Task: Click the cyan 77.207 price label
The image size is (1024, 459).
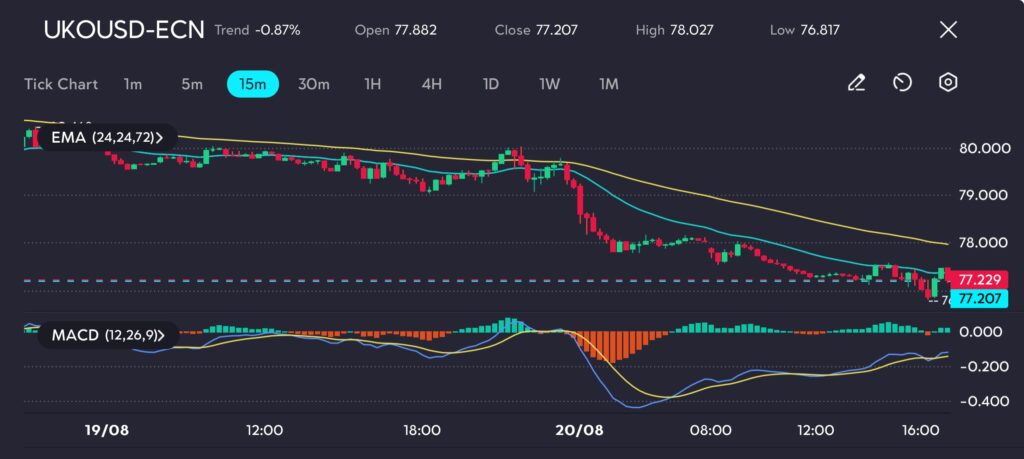Action: pos(973,298)
